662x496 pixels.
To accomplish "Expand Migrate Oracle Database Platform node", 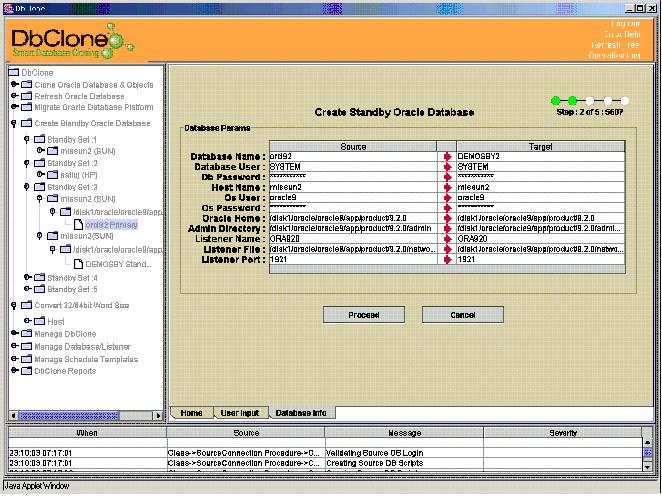I will coord(14,107).
